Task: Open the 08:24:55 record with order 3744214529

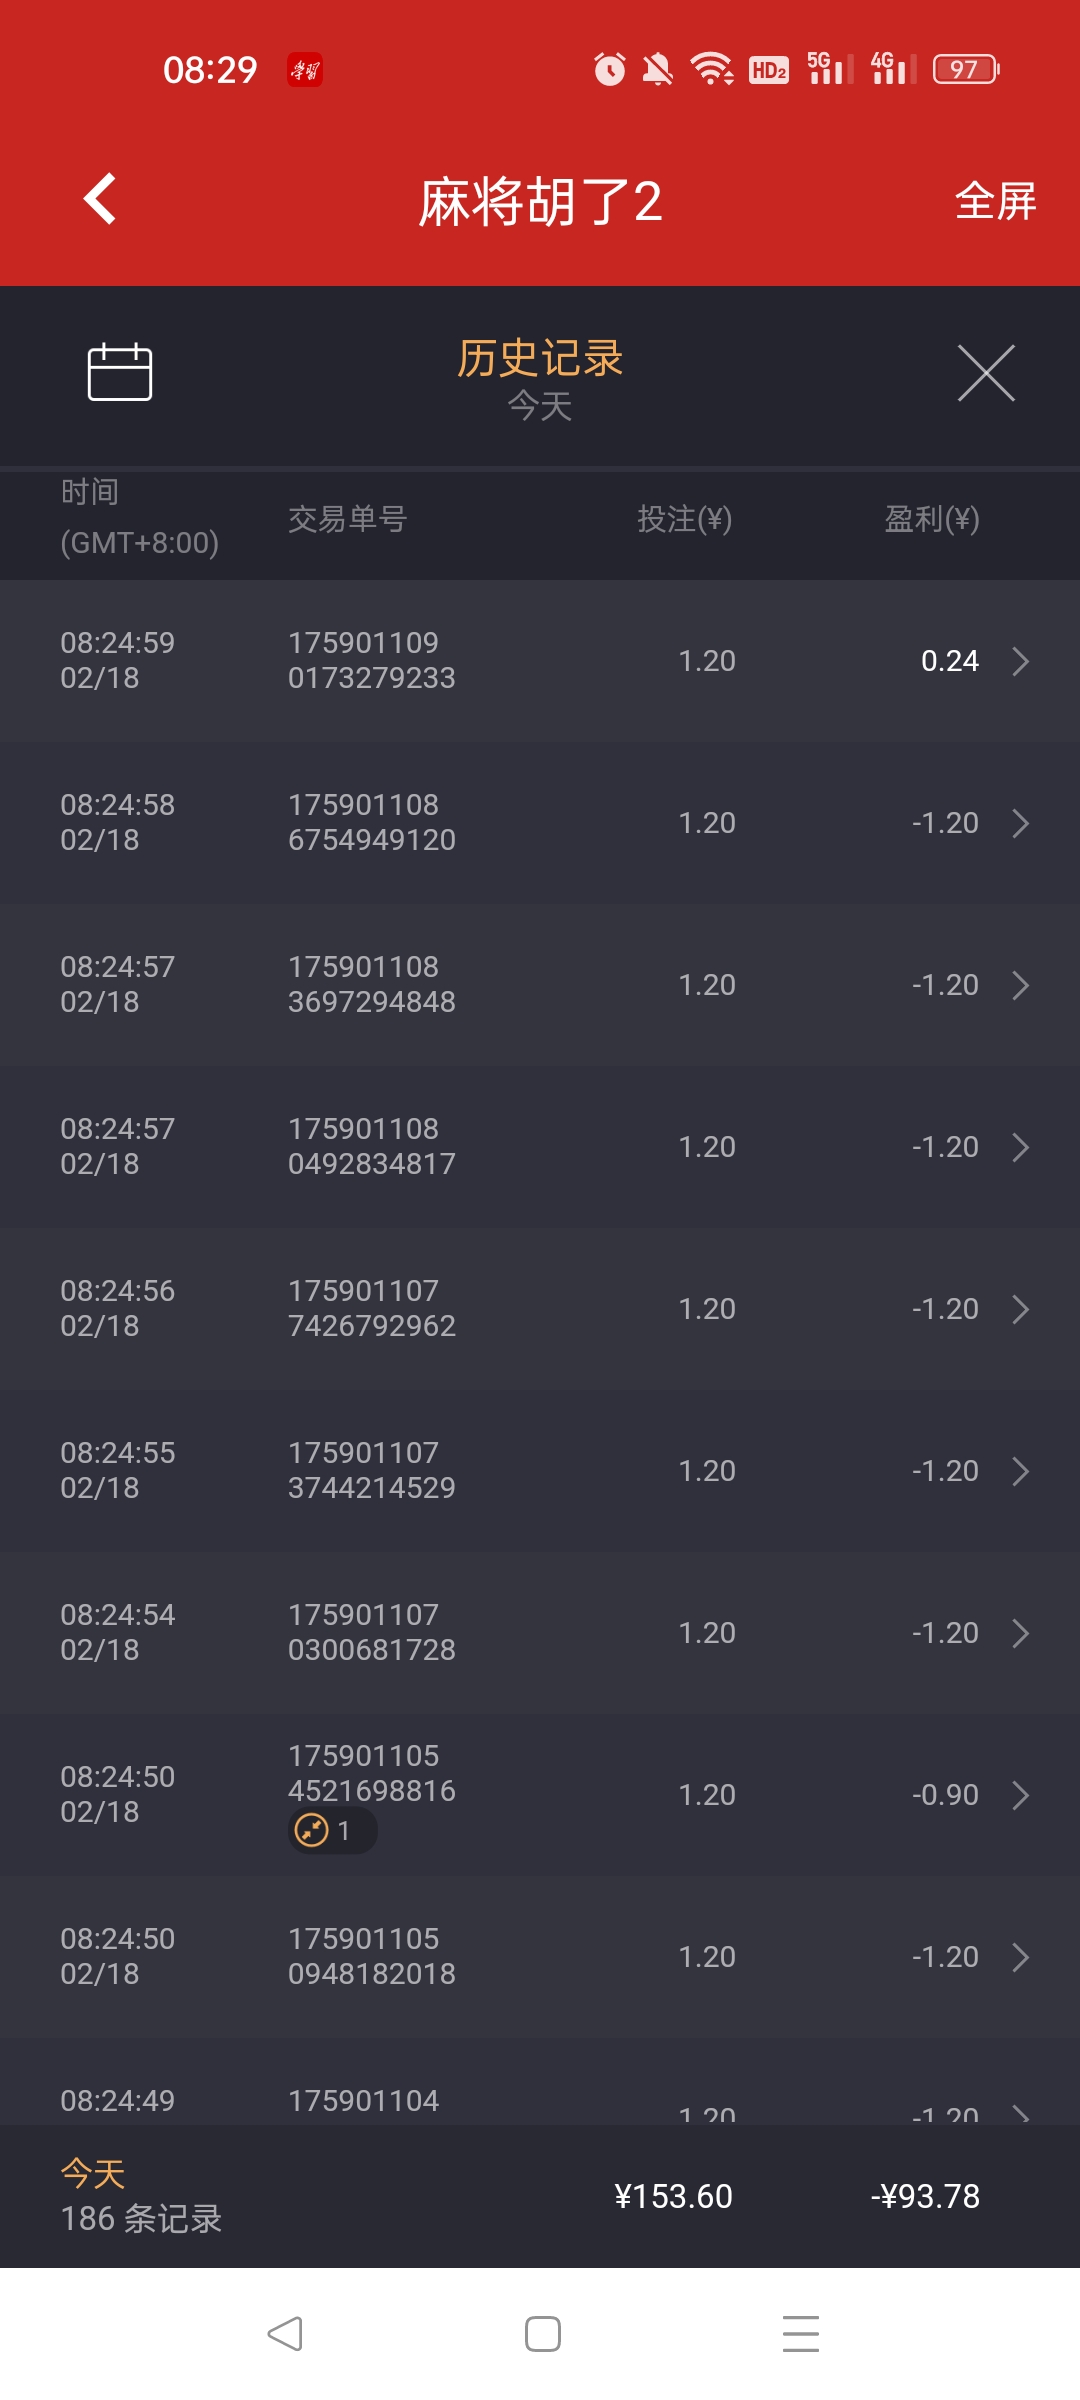Action: (540, 1471)
